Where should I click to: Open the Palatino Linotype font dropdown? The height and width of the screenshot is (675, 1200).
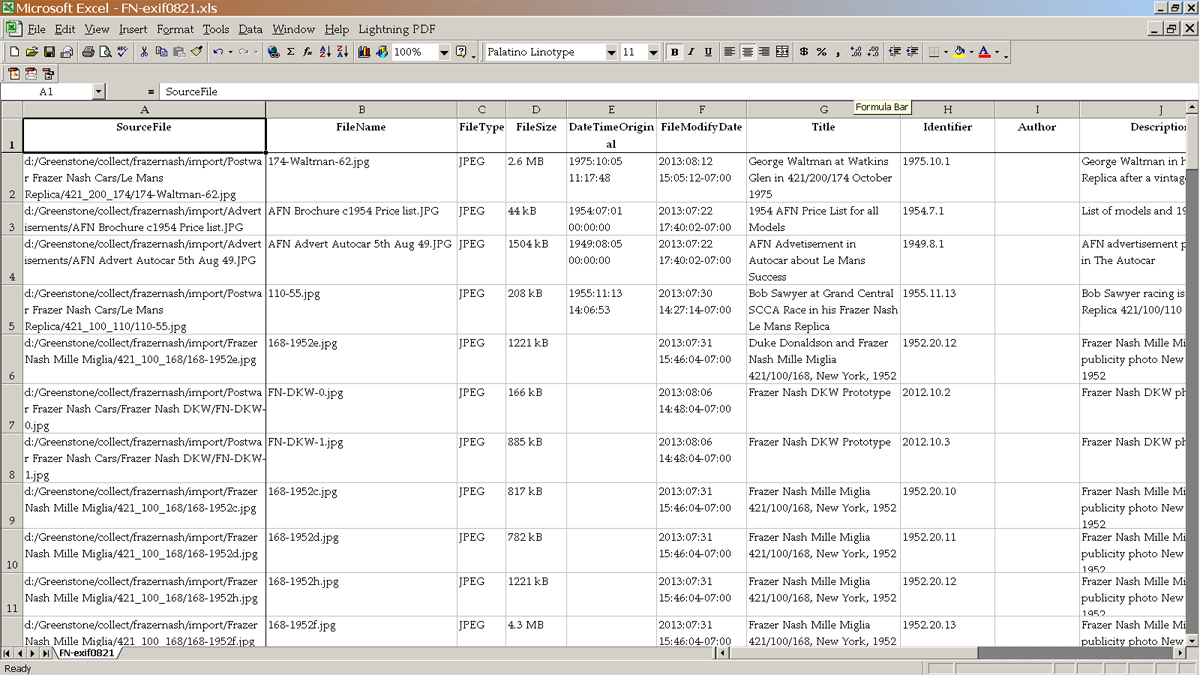pyautogui.click(x=611, y=52)
